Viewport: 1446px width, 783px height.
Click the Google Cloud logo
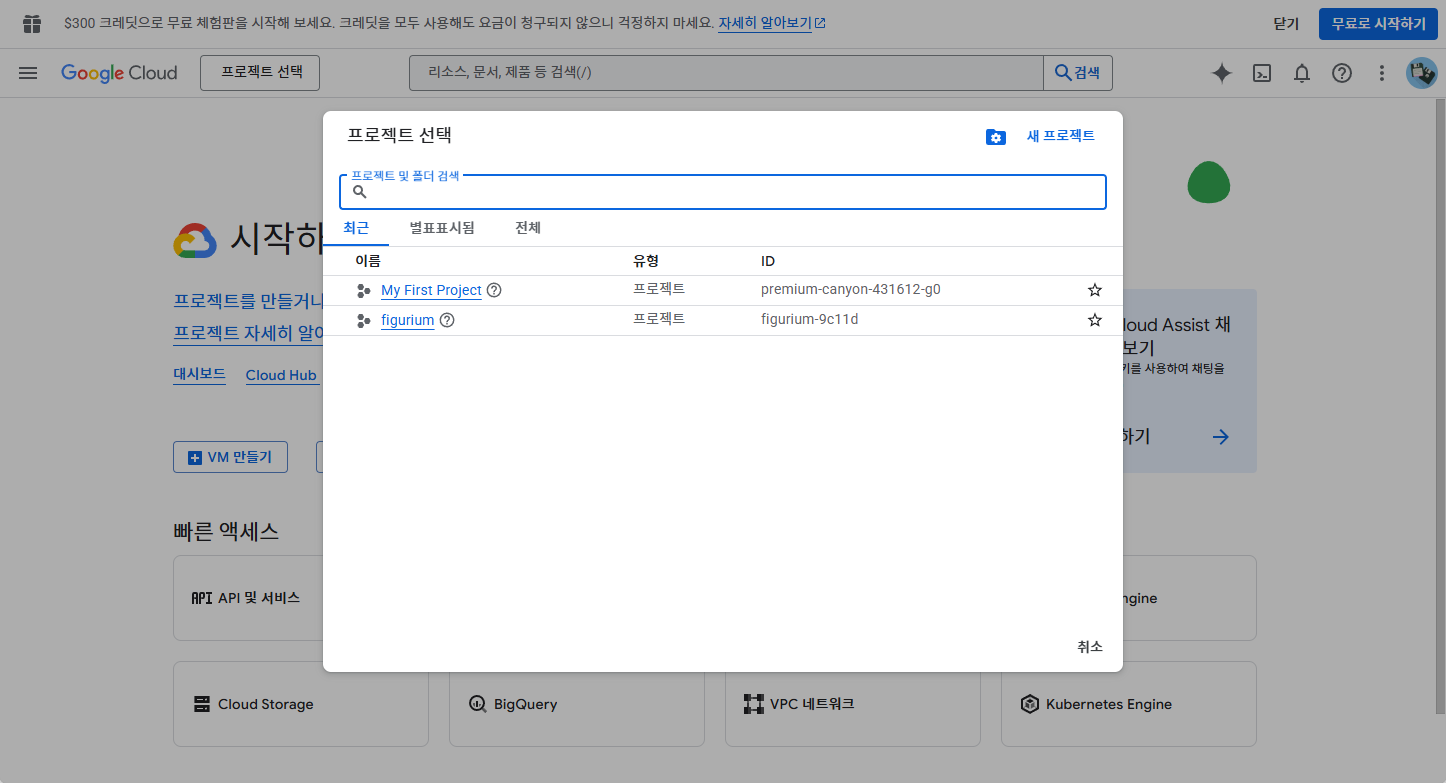(x=119, y=73)
